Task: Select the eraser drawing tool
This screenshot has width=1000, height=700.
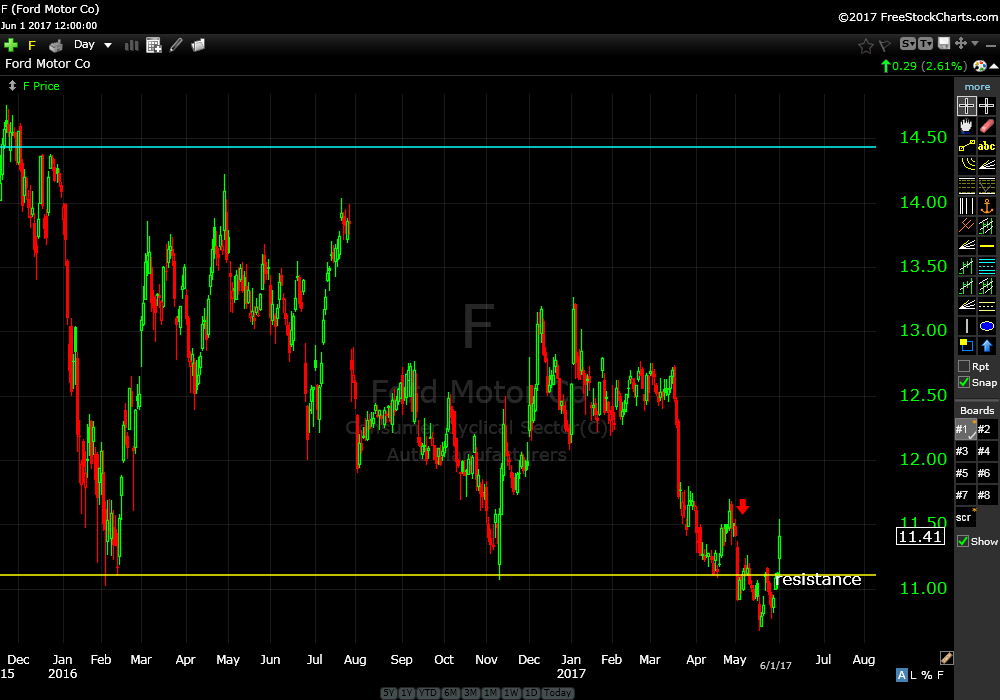Action: [987, 127]
